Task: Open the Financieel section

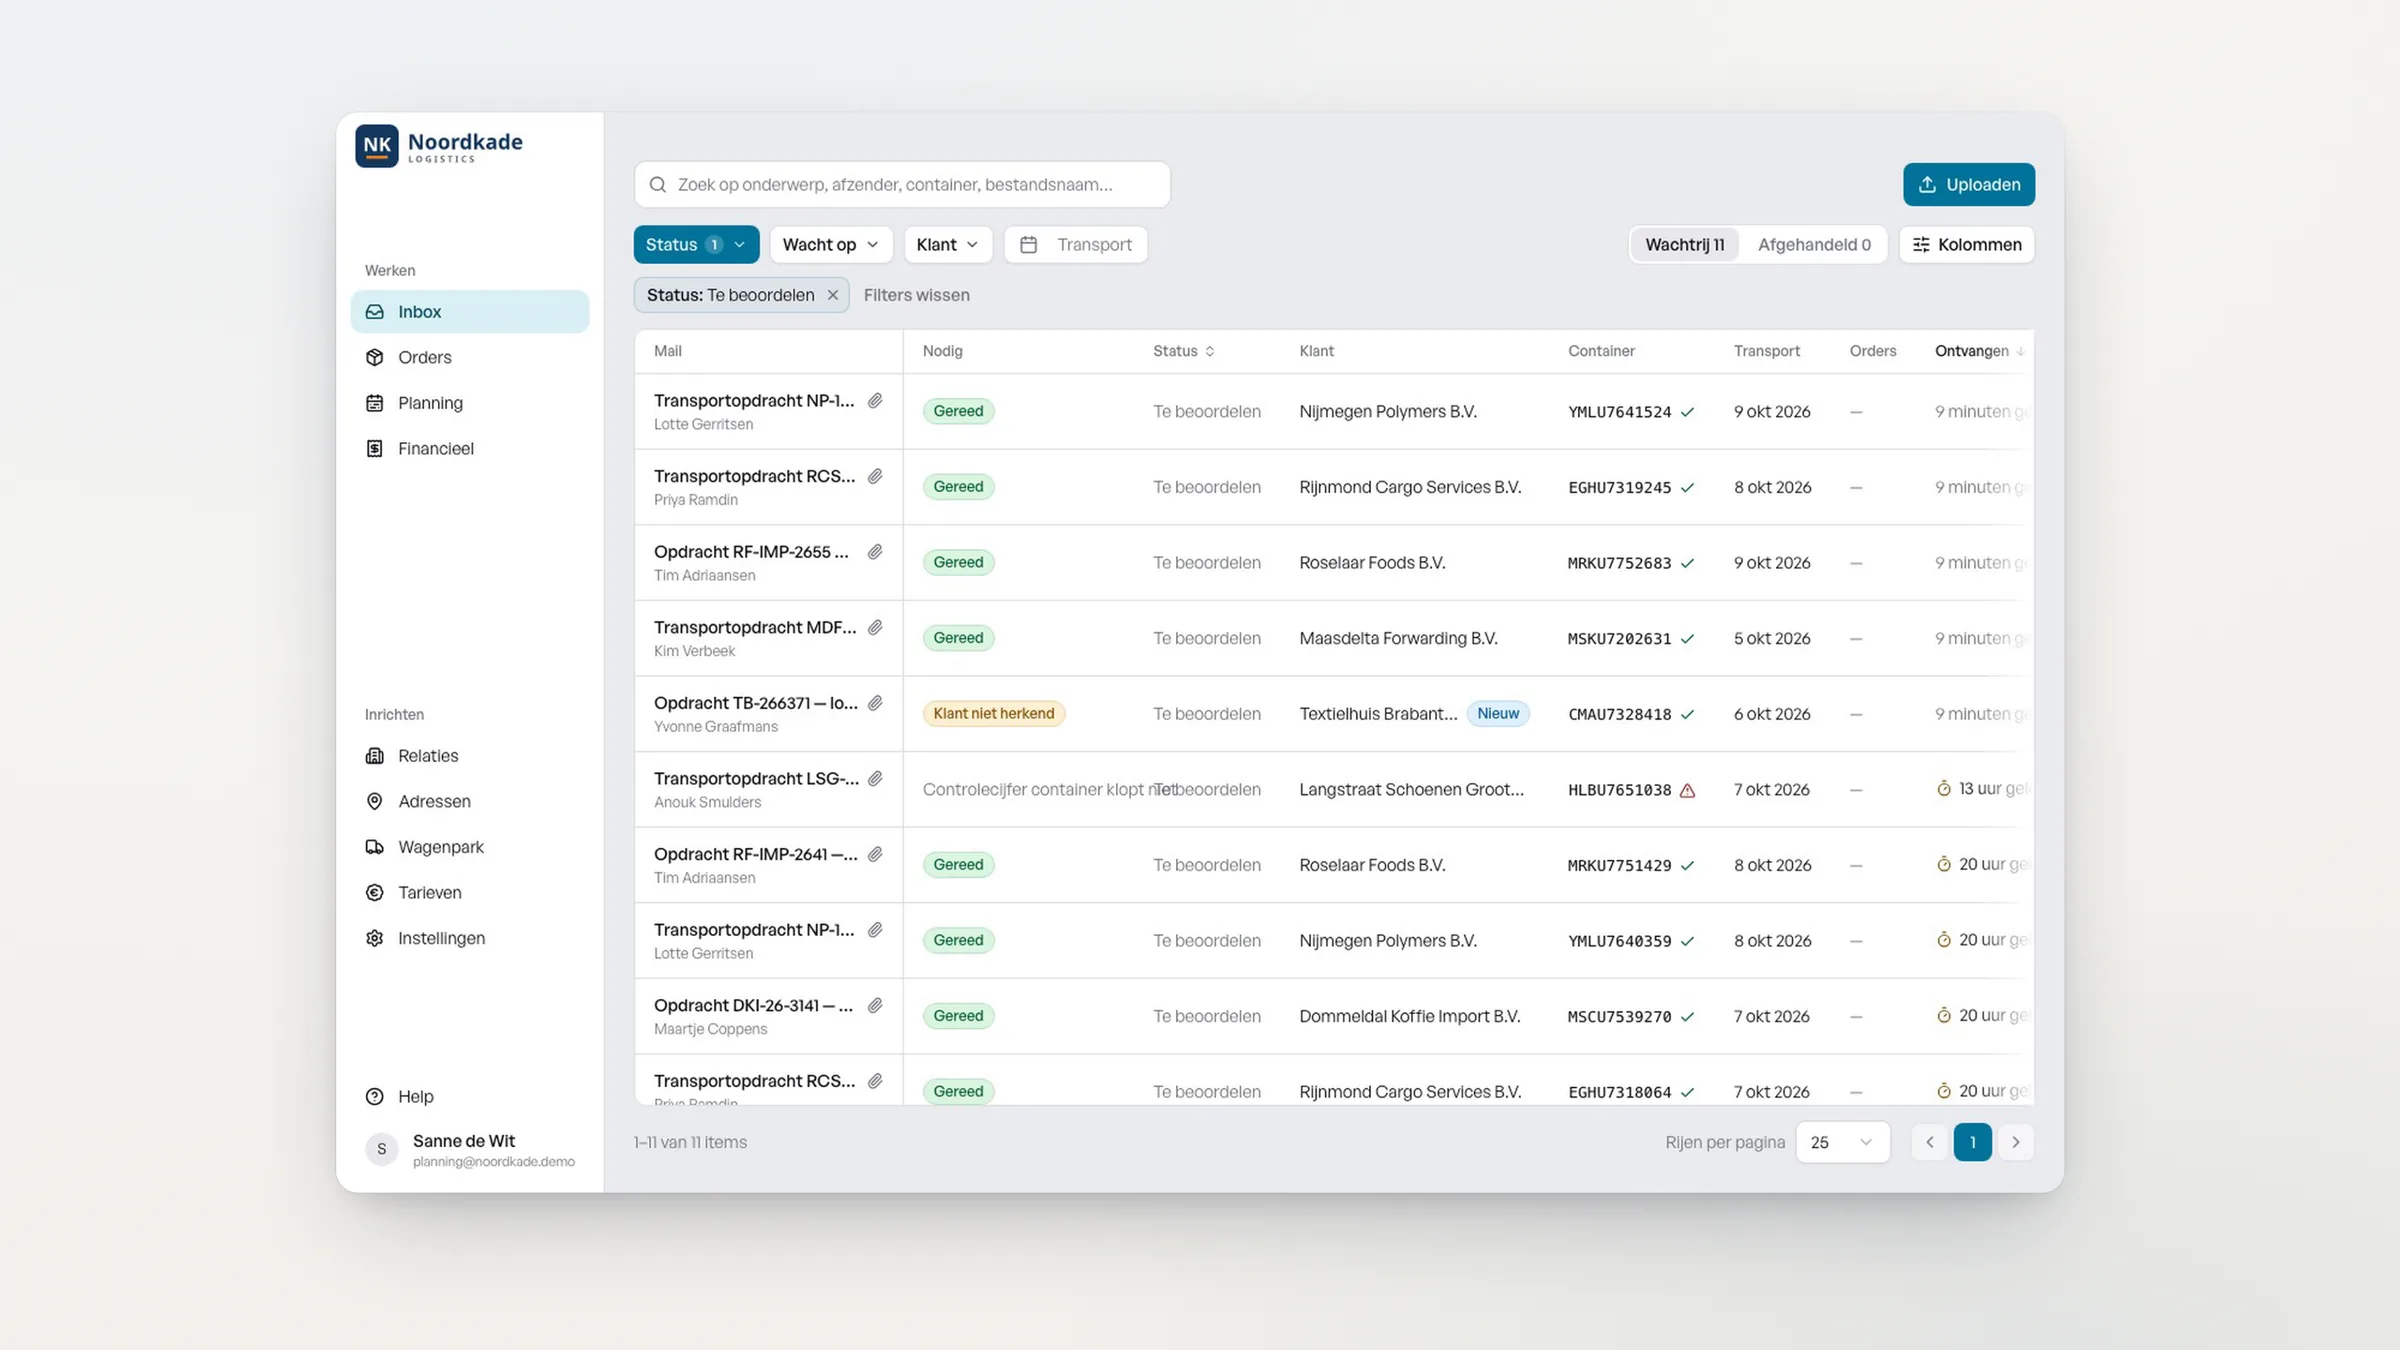Action: (469, 448)
